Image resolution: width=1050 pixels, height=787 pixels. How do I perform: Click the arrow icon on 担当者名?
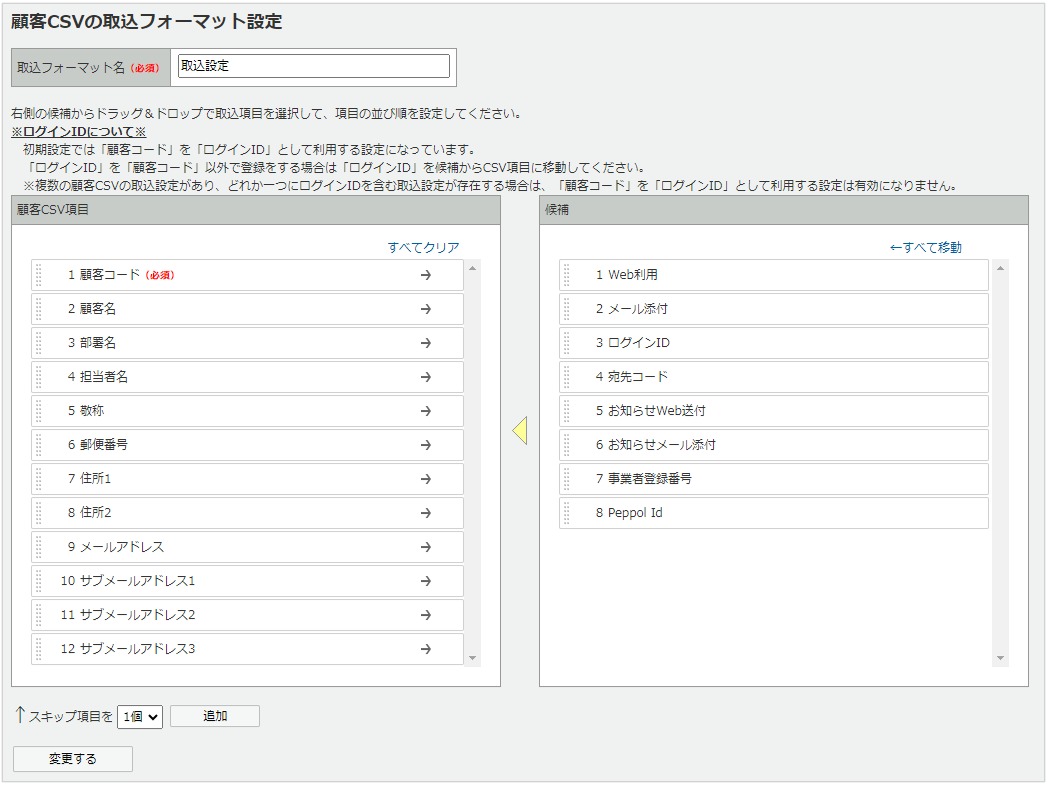pos(428,377)
